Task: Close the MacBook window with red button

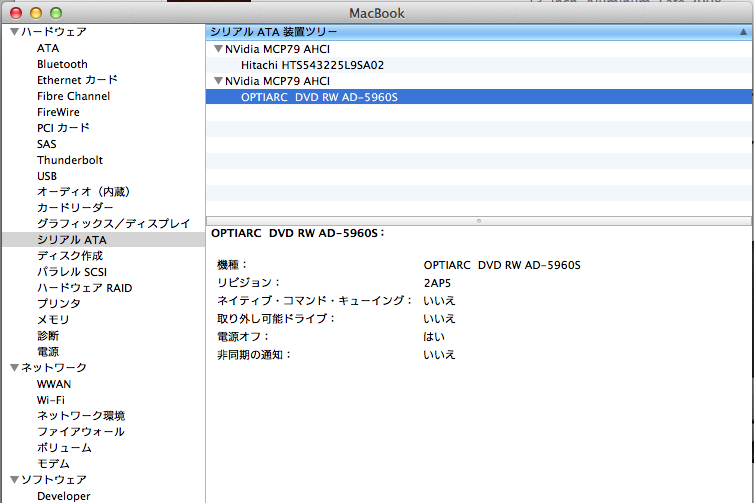Action: (x=16, y=13)
